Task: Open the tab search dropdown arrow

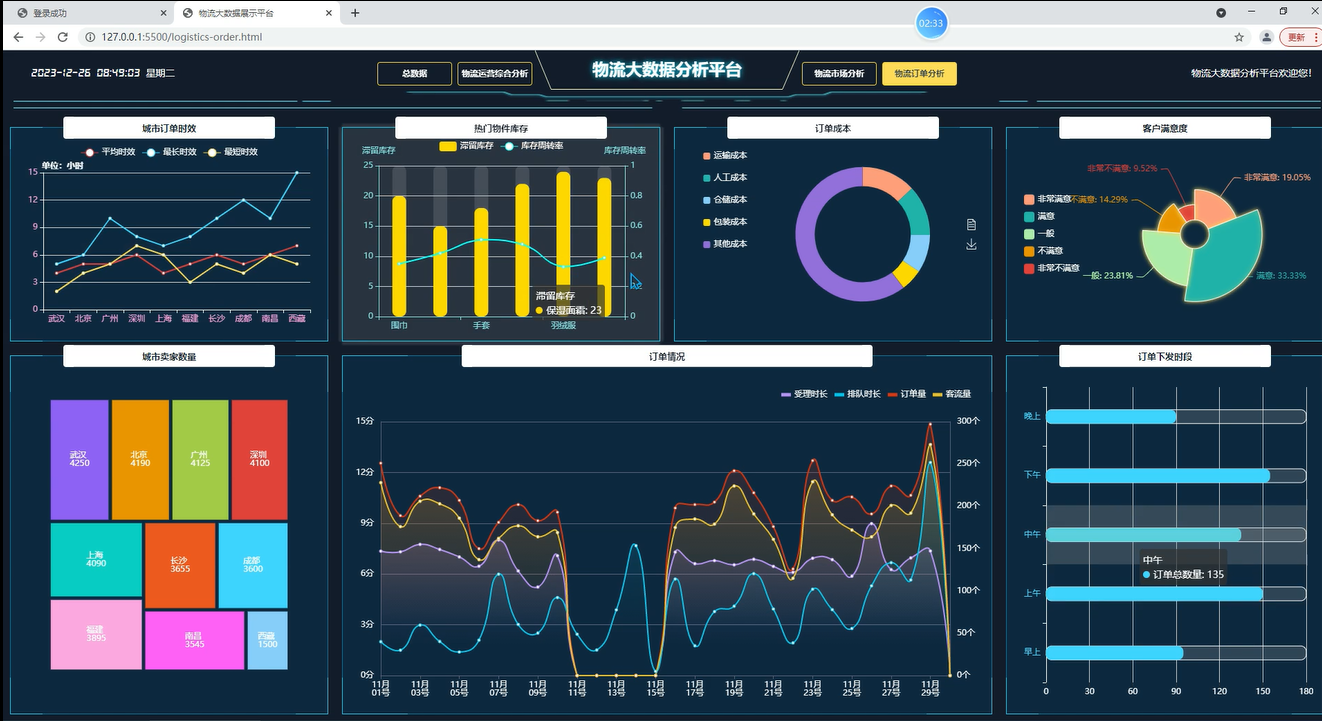Action: 1221,13
